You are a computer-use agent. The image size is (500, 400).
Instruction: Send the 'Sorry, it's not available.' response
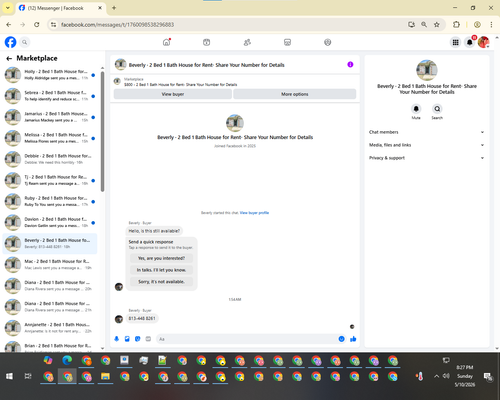point(161,282)
